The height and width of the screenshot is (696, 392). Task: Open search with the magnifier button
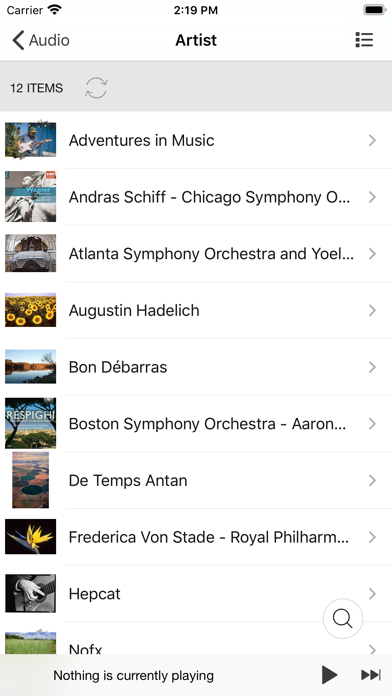pyautogui.click(x=343, y=618)
